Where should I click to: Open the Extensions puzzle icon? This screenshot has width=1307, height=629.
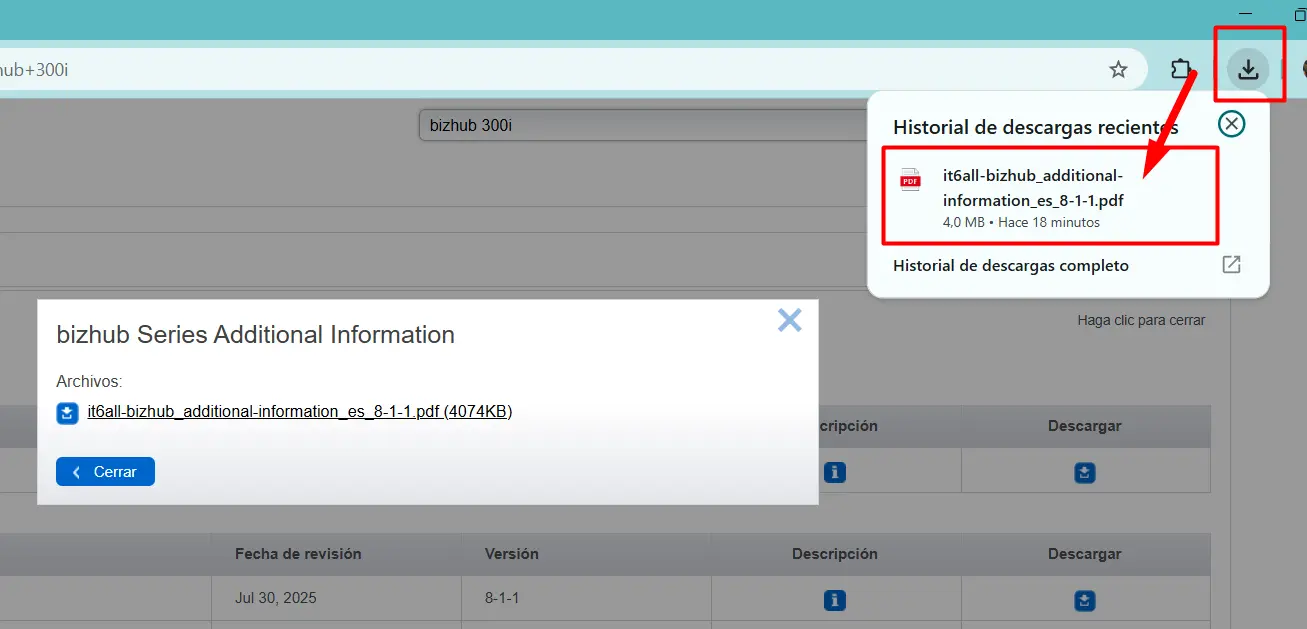click(1181, 69)
